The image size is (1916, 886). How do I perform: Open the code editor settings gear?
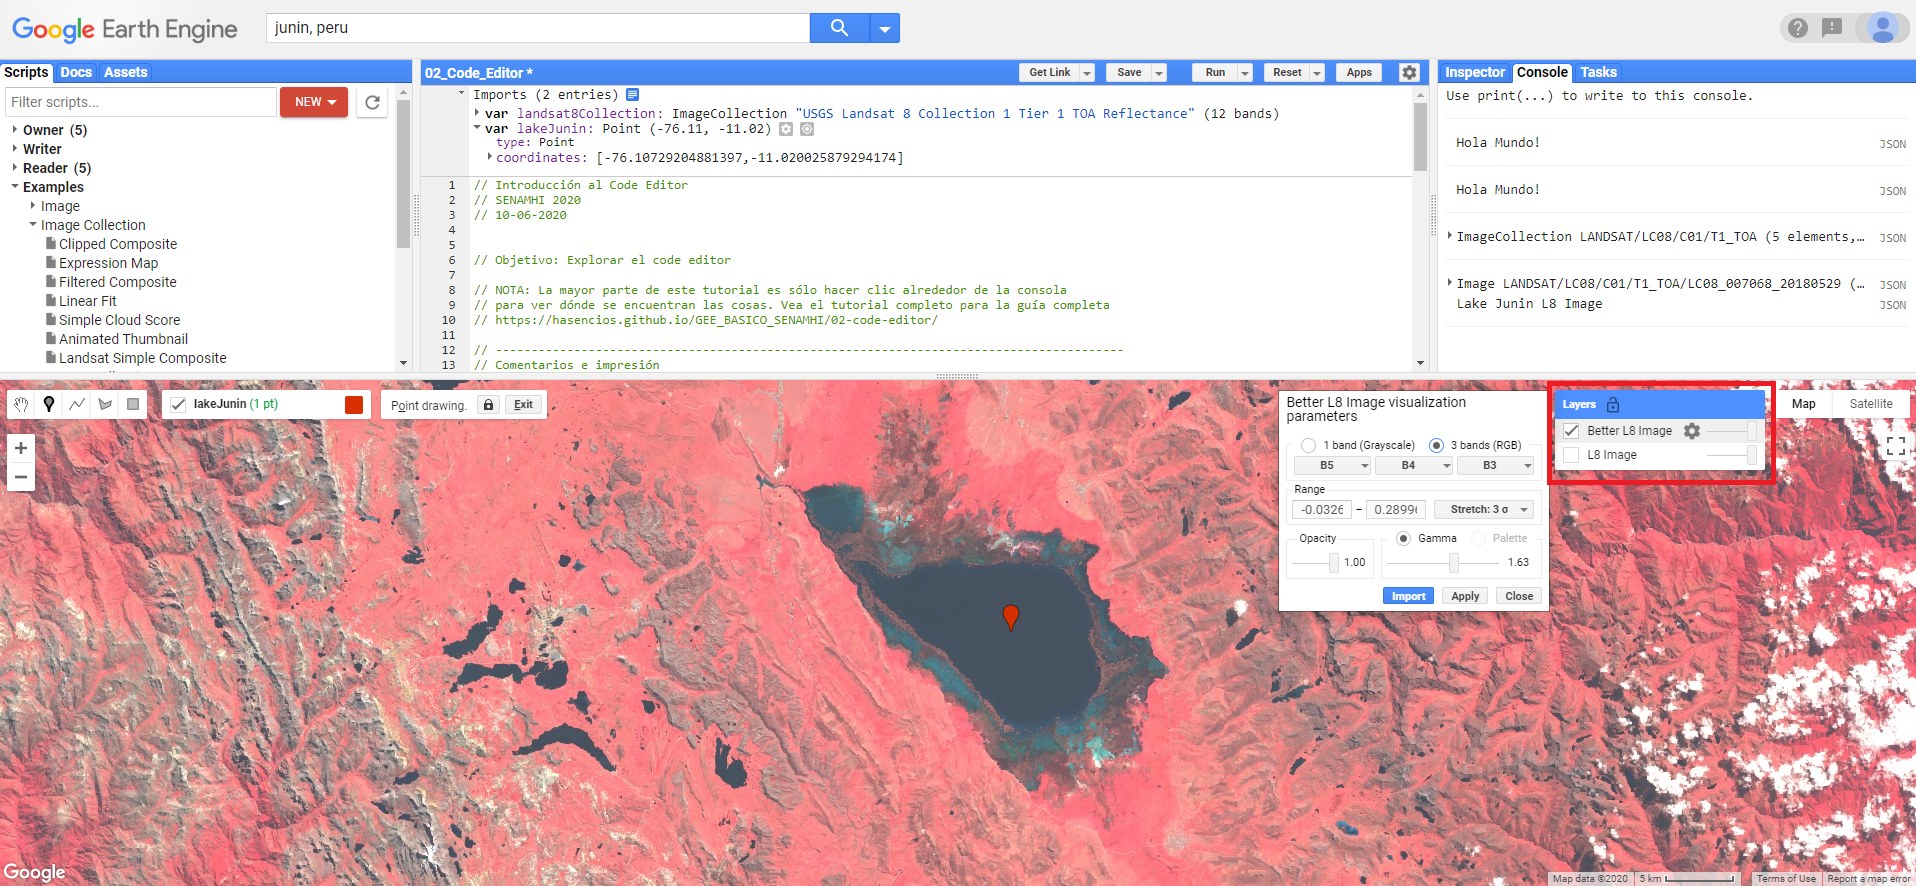[1409, 72]
